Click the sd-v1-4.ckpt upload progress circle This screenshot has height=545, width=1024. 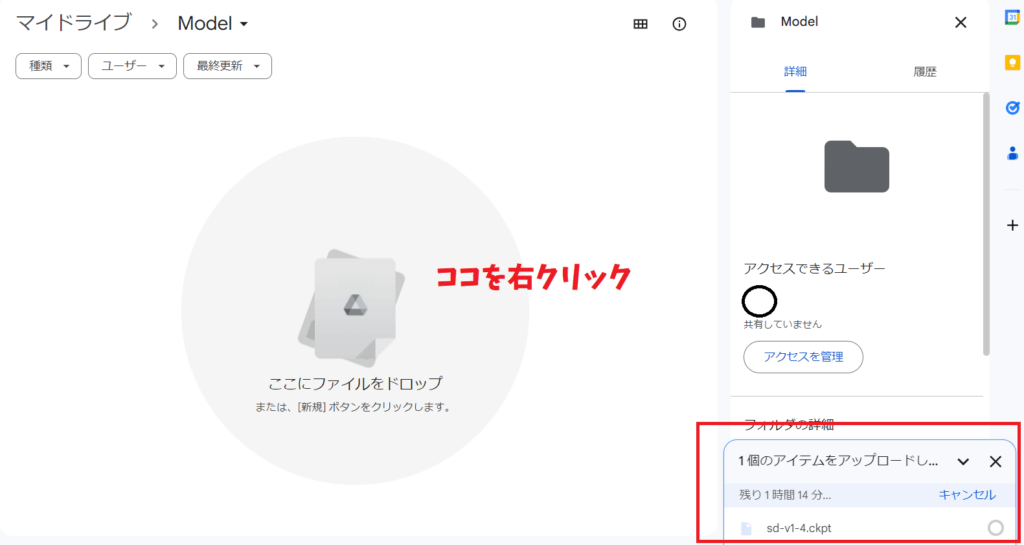click(x=995, y=528)
